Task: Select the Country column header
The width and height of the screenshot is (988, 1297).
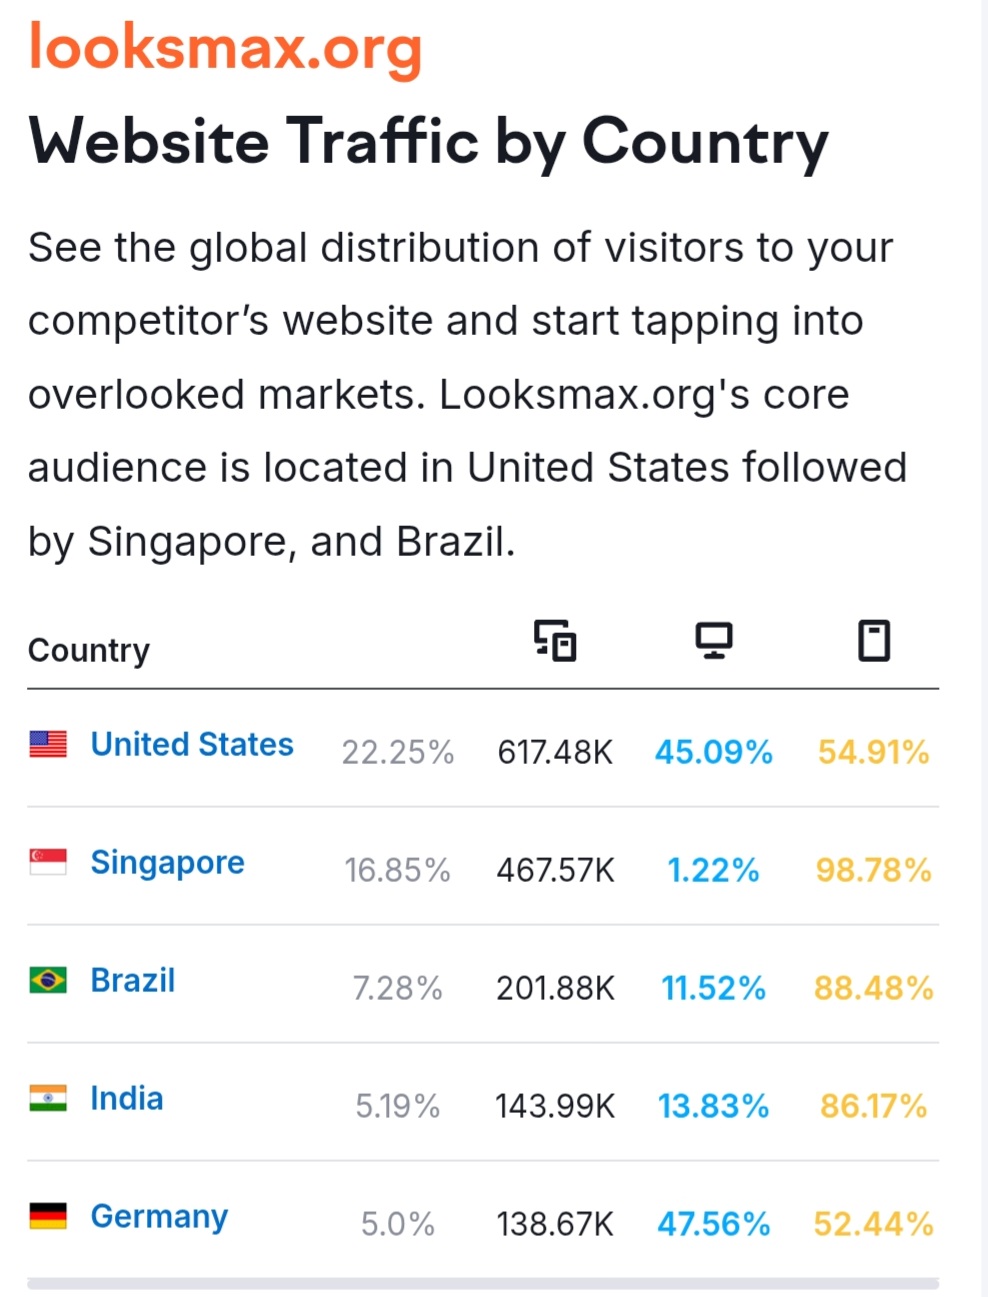Action: point(89,651)
